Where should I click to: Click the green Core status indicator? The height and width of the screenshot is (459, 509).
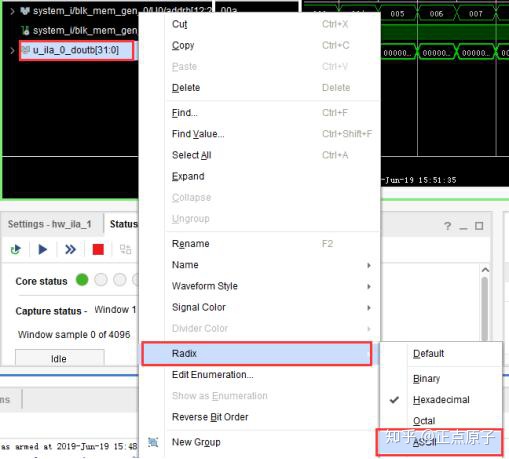click(82, 280)
